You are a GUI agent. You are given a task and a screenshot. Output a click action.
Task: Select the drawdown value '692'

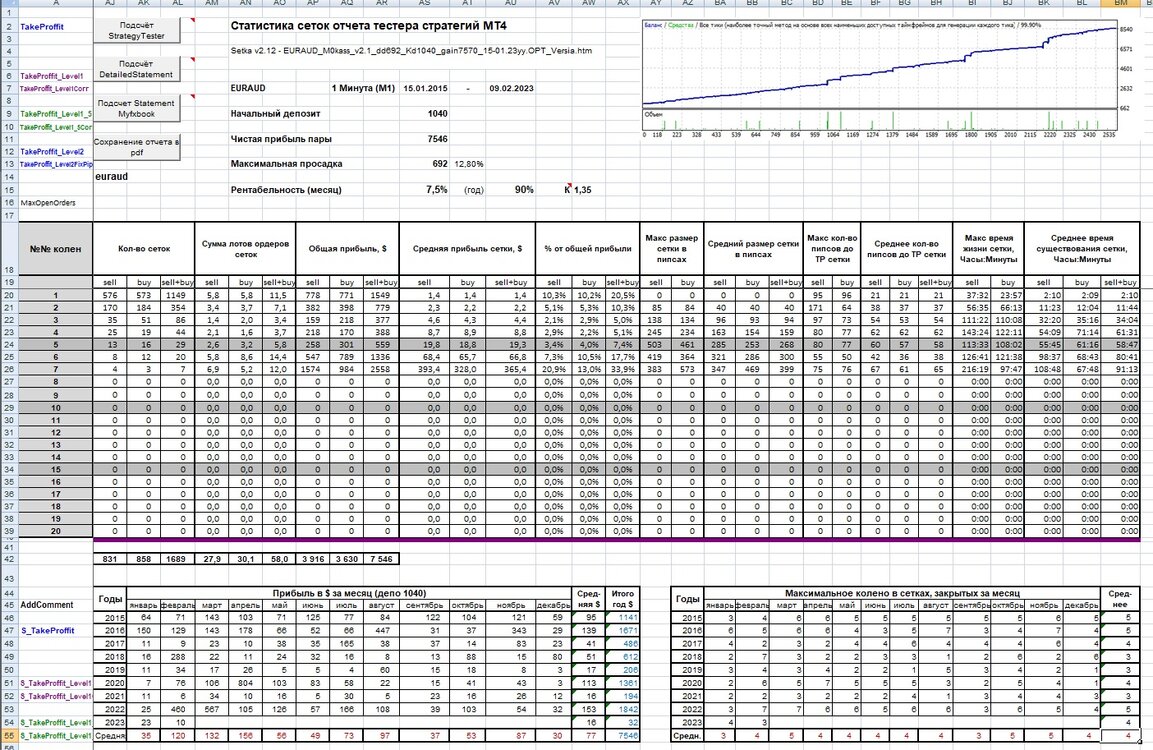440,163
